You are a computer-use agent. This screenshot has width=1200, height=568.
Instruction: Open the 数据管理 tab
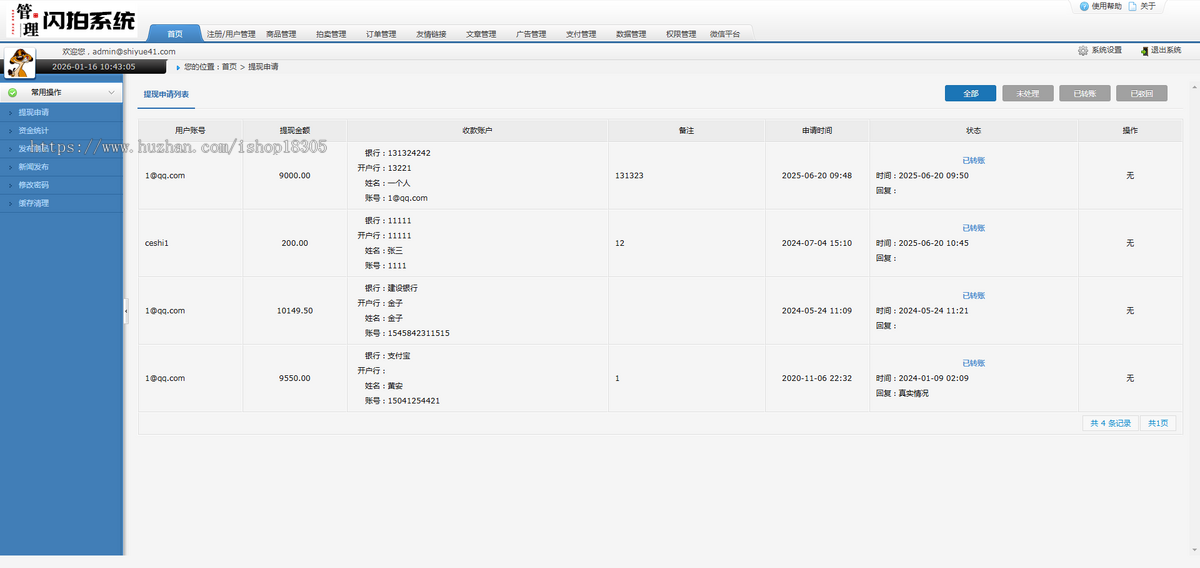tap(631, 34)
